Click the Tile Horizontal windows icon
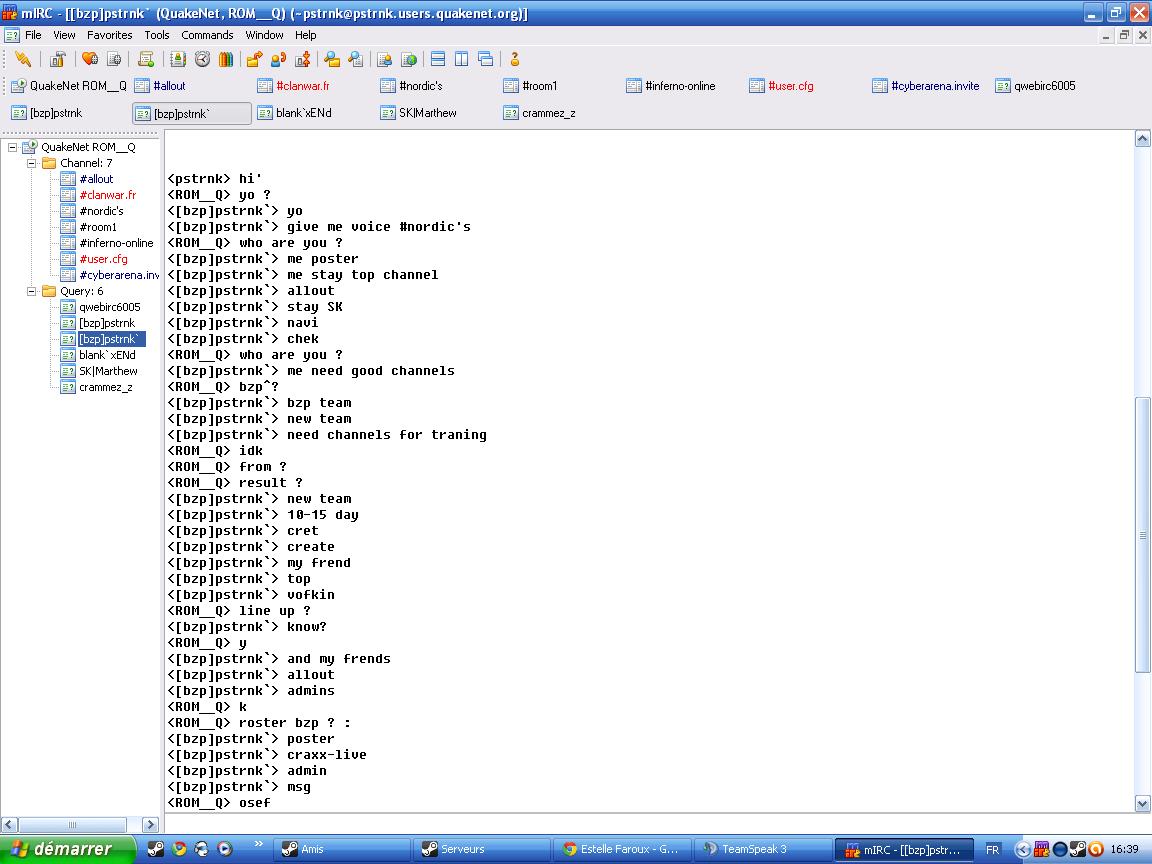Viewport: 1152px width, 864px height. coord(437,59)
